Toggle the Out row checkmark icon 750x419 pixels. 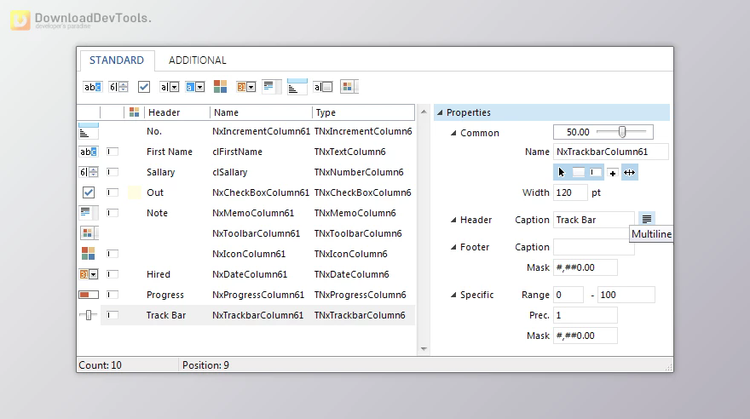(88, 192)
